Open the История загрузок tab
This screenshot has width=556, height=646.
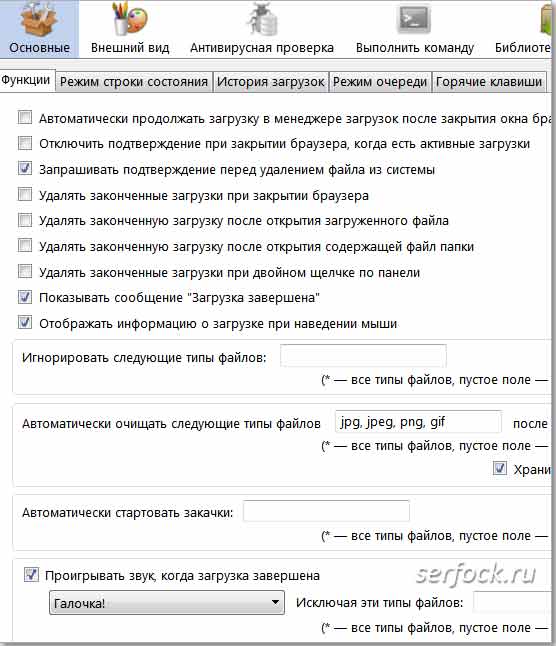click(271, 82)
